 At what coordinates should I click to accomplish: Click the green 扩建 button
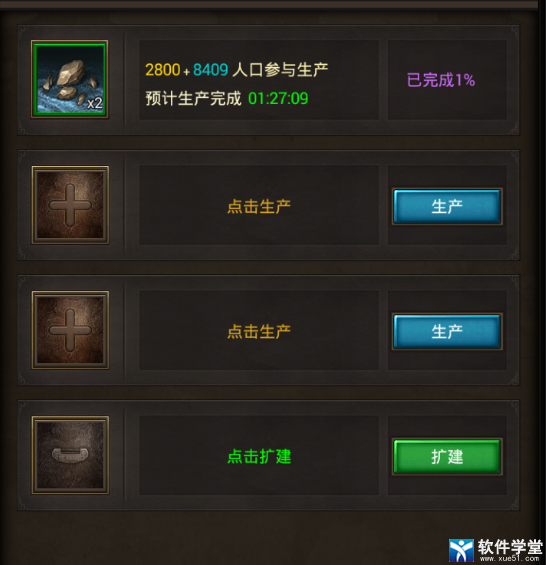point(447,457)
